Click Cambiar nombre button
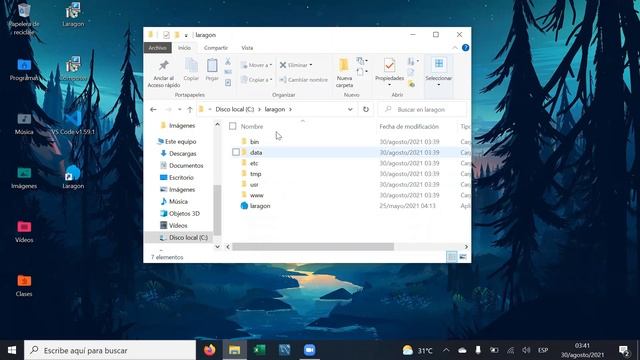Viewport: 640px width, 360px height. pos(304,80)
